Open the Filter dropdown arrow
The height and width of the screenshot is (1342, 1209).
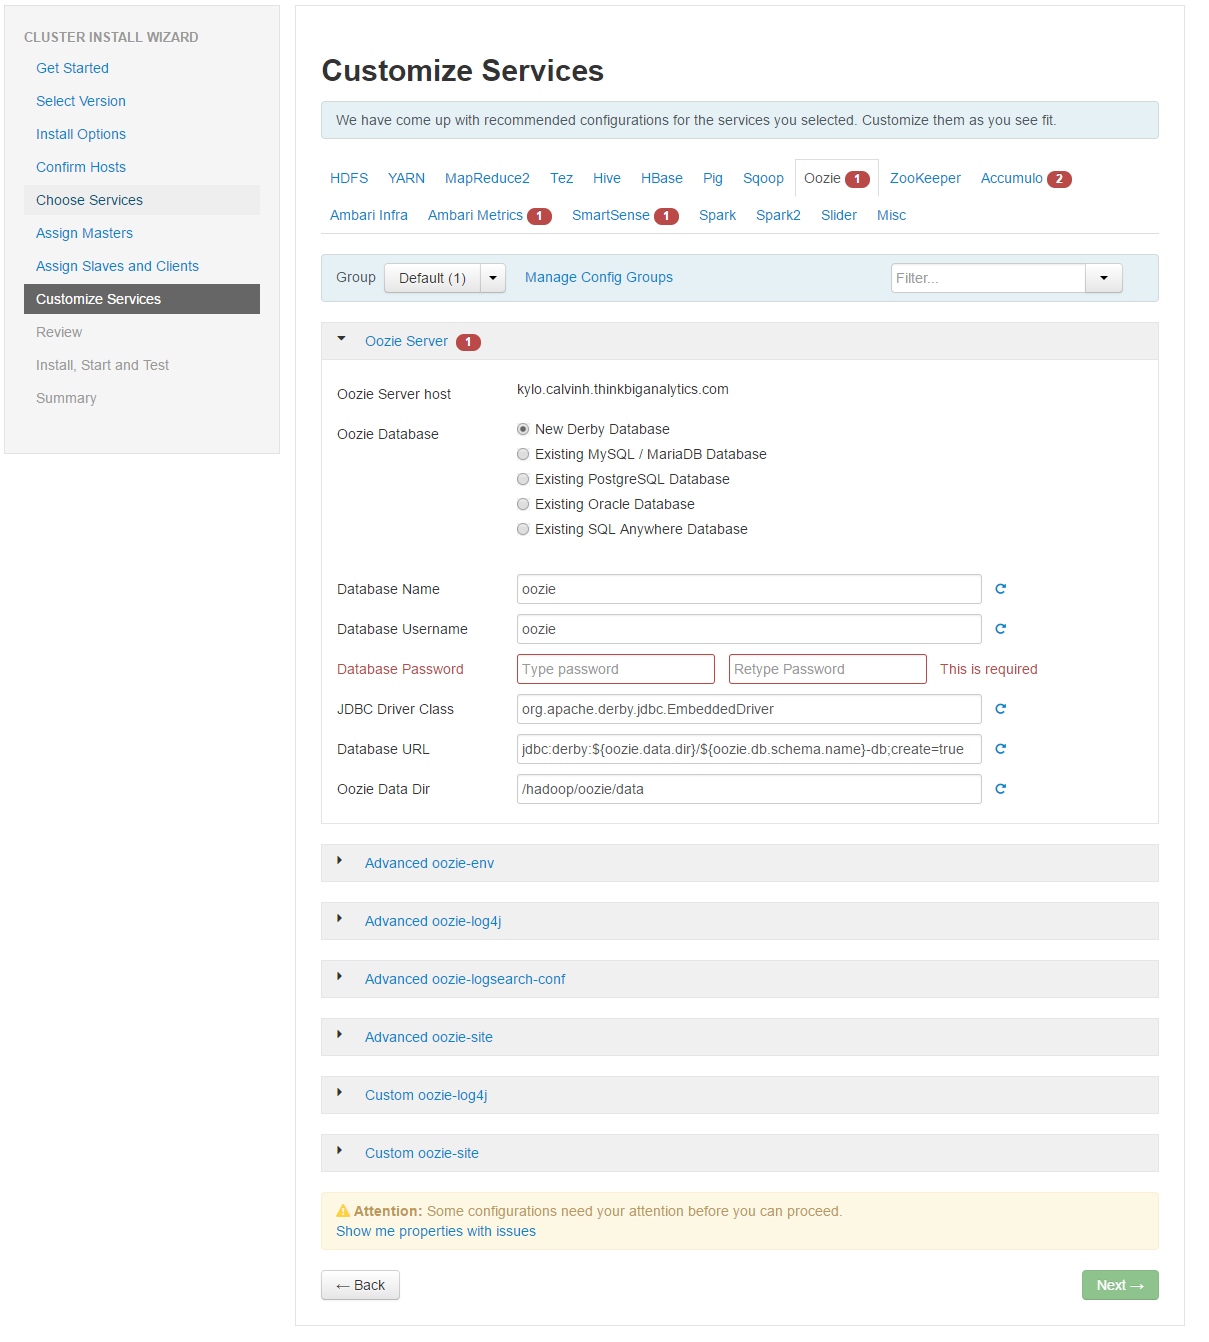[1103, 278]
